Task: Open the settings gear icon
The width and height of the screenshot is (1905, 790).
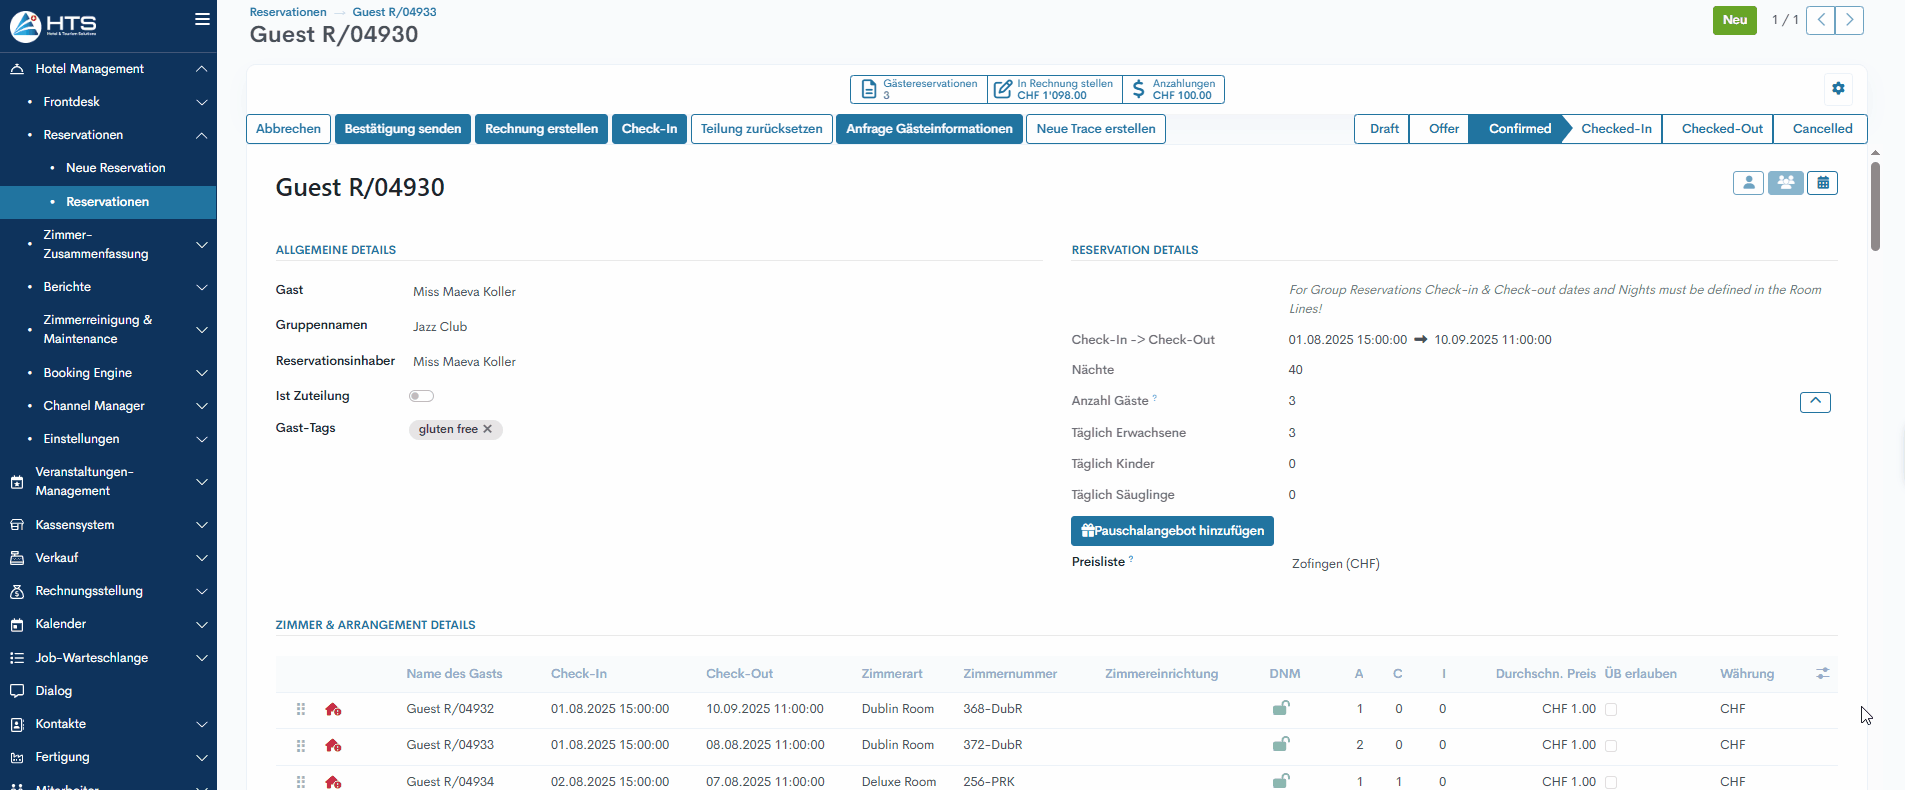Action: [1838, 88]
